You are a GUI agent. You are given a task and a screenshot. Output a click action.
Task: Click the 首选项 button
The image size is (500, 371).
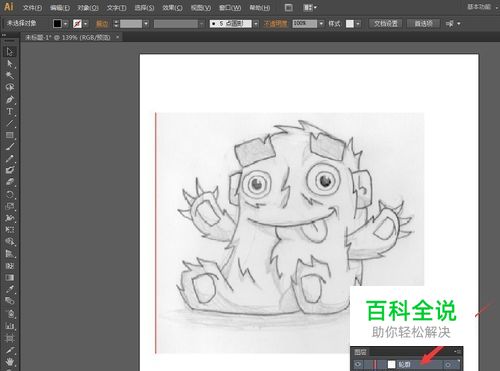click(x=423, y=24)
